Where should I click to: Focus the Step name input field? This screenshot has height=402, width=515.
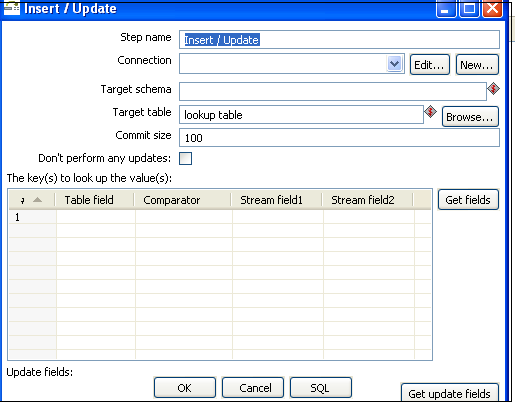point(339,40)
